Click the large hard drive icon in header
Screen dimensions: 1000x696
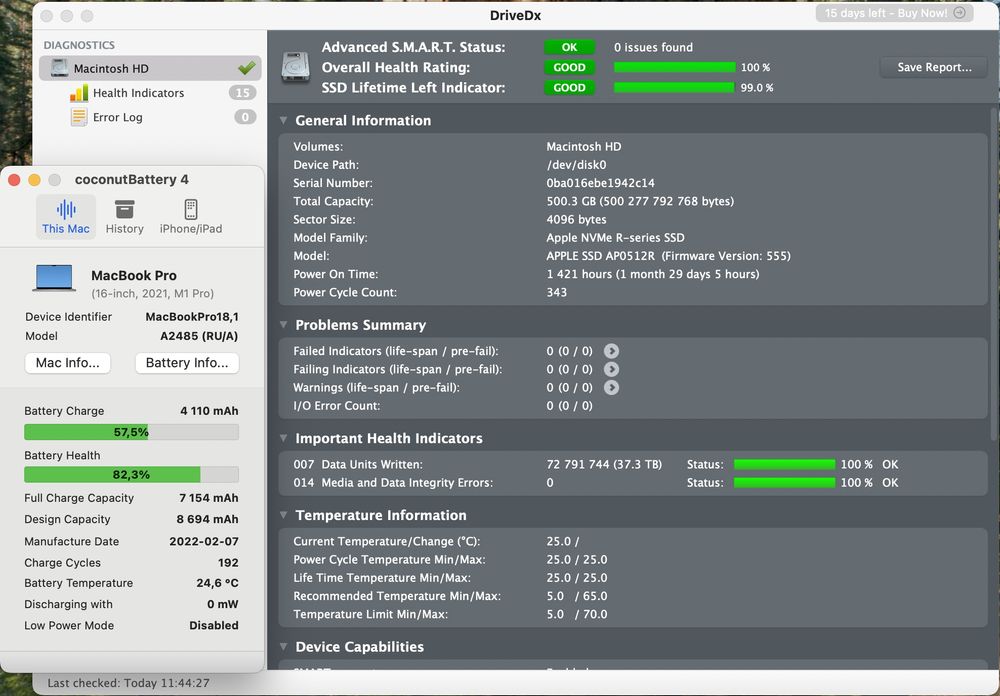tap(295, 67)
